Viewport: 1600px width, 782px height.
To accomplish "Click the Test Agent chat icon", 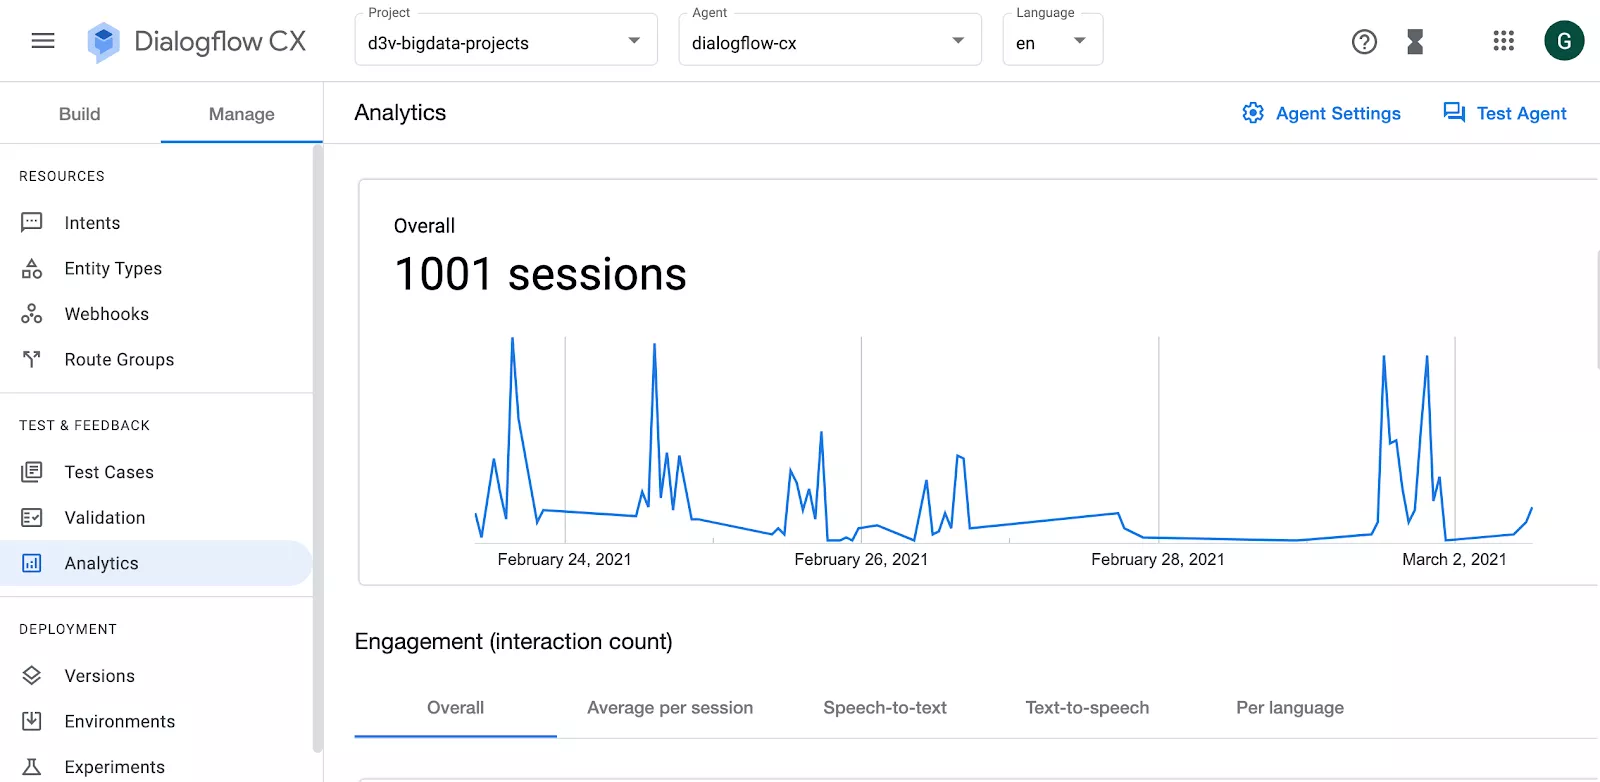I will coord(1454,113).
